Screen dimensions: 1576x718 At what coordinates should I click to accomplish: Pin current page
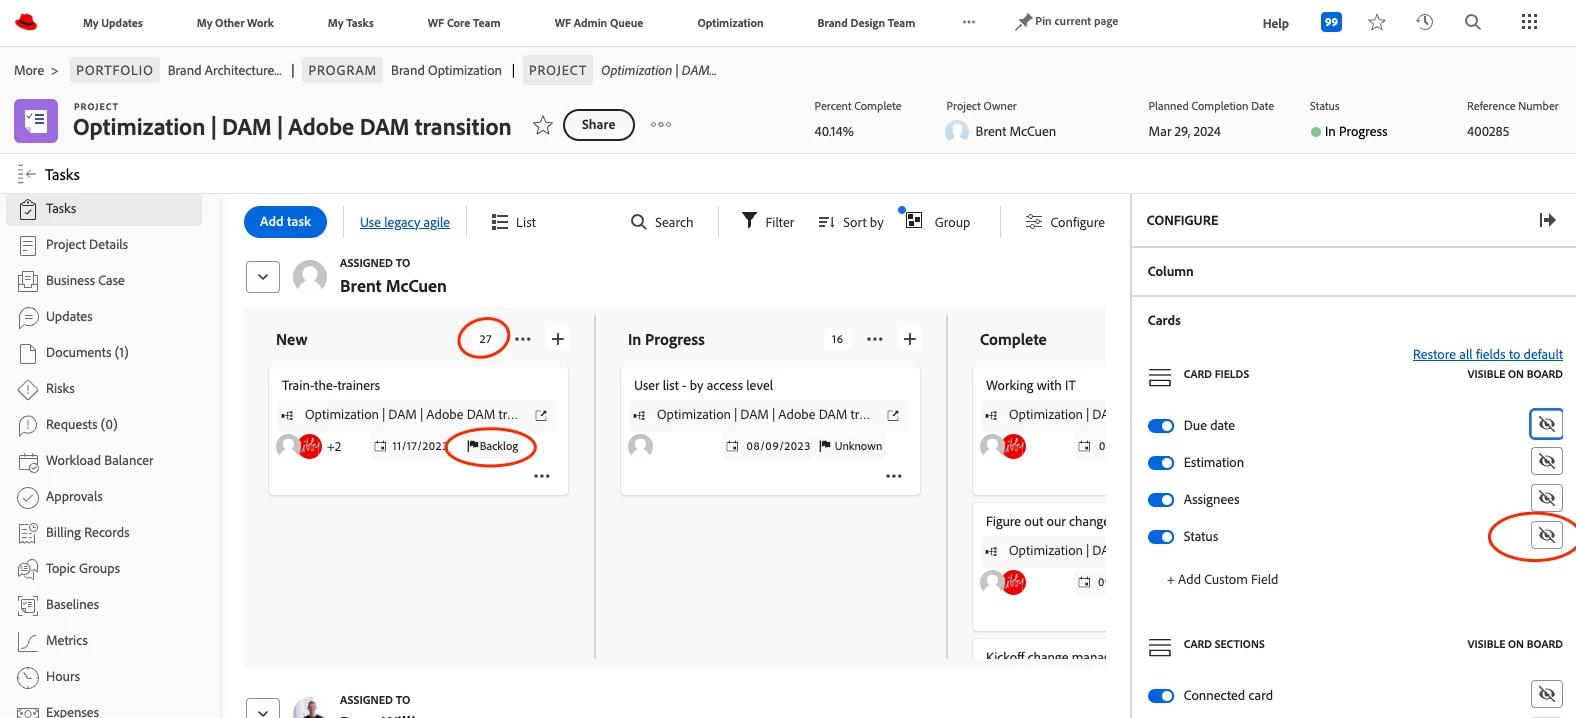(x=1067, y=21)
